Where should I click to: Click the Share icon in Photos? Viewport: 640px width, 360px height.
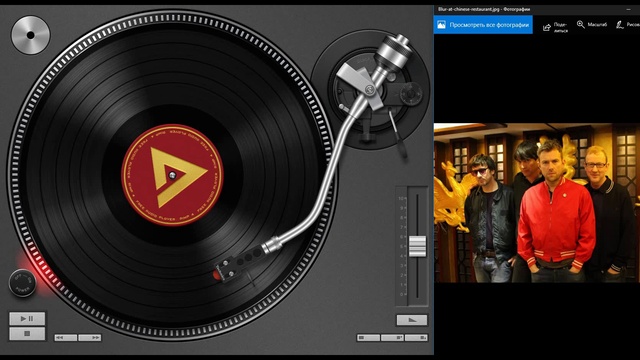547,28
